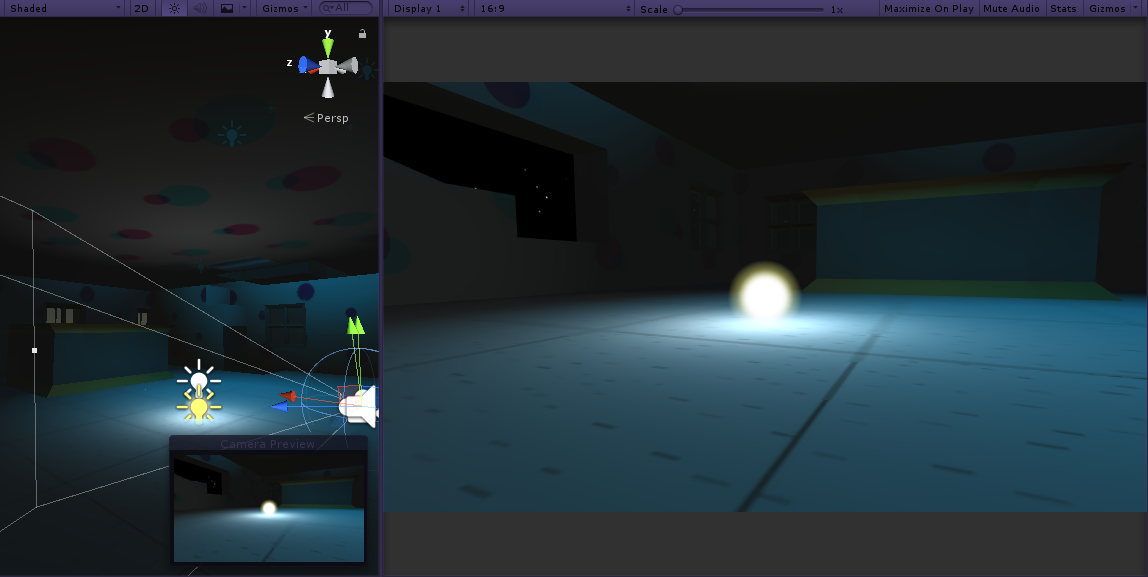
Task: Toggle 2D mode in the Scene view
Action: 140,8
